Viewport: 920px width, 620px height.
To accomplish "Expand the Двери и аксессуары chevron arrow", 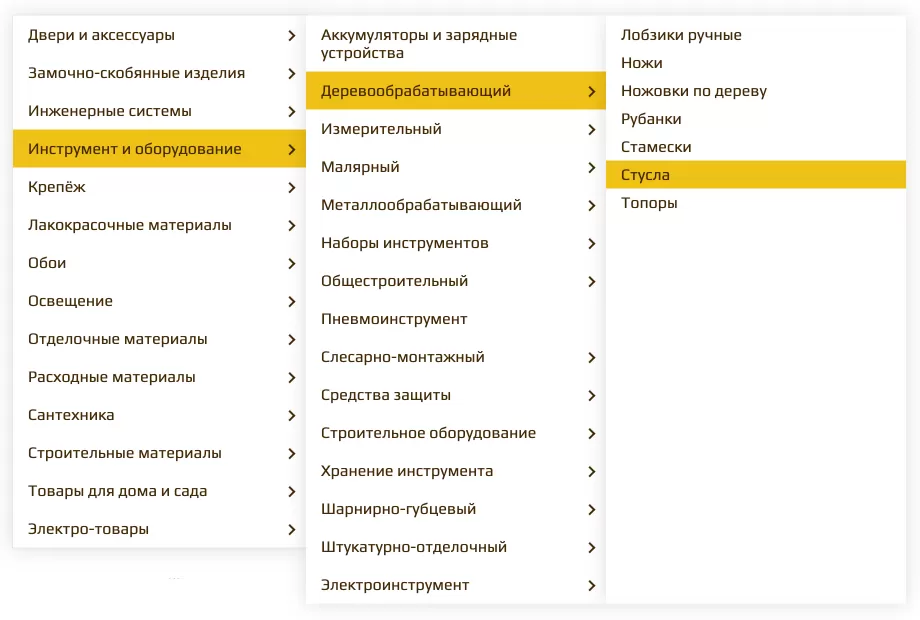I will click(x=291, y=35).
